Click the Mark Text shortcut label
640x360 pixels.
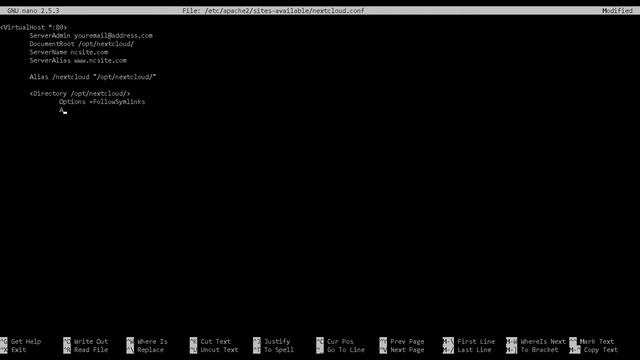(597, 341)
